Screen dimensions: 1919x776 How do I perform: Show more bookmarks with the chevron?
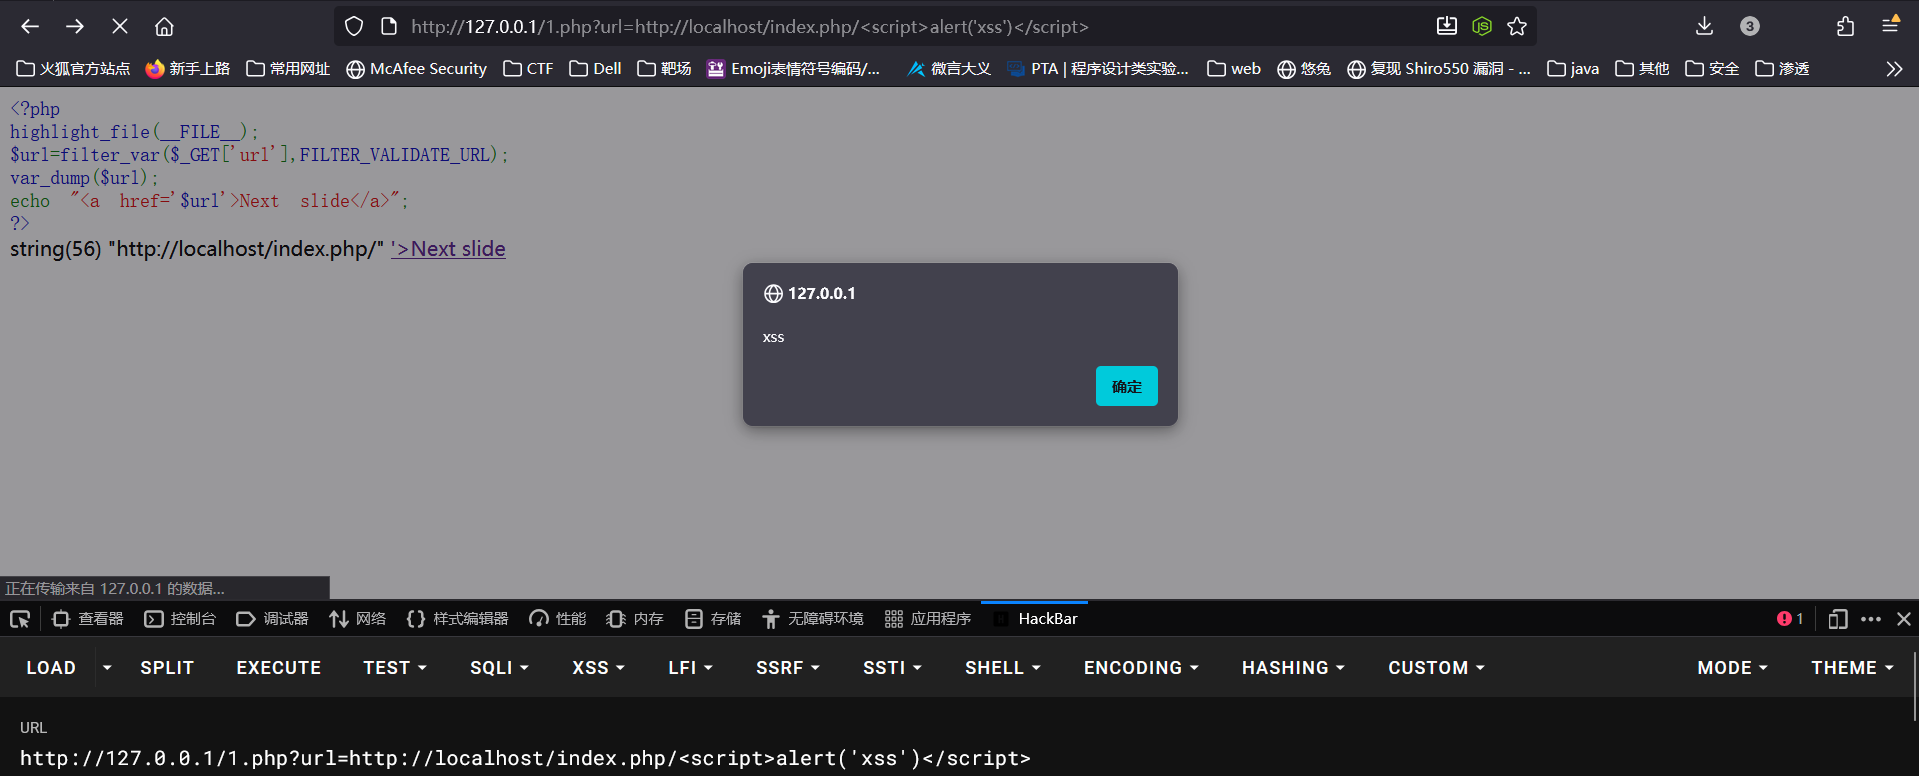point(1893,69)
